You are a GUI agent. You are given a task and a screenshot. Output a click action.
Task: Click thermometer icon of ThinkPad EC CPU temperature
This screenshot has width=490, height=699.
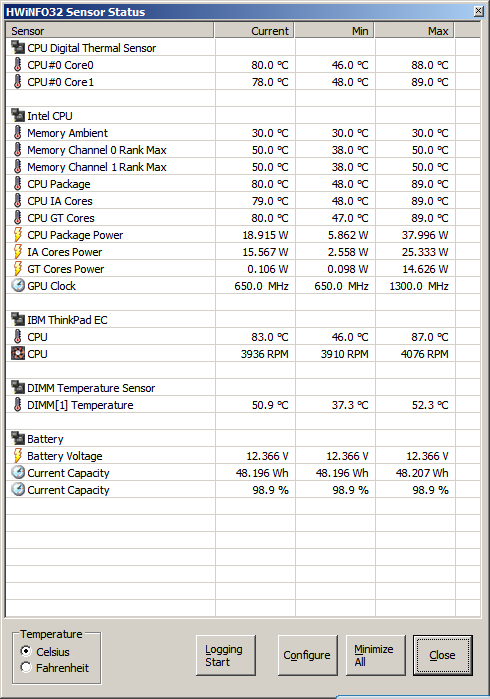[17, 337]
